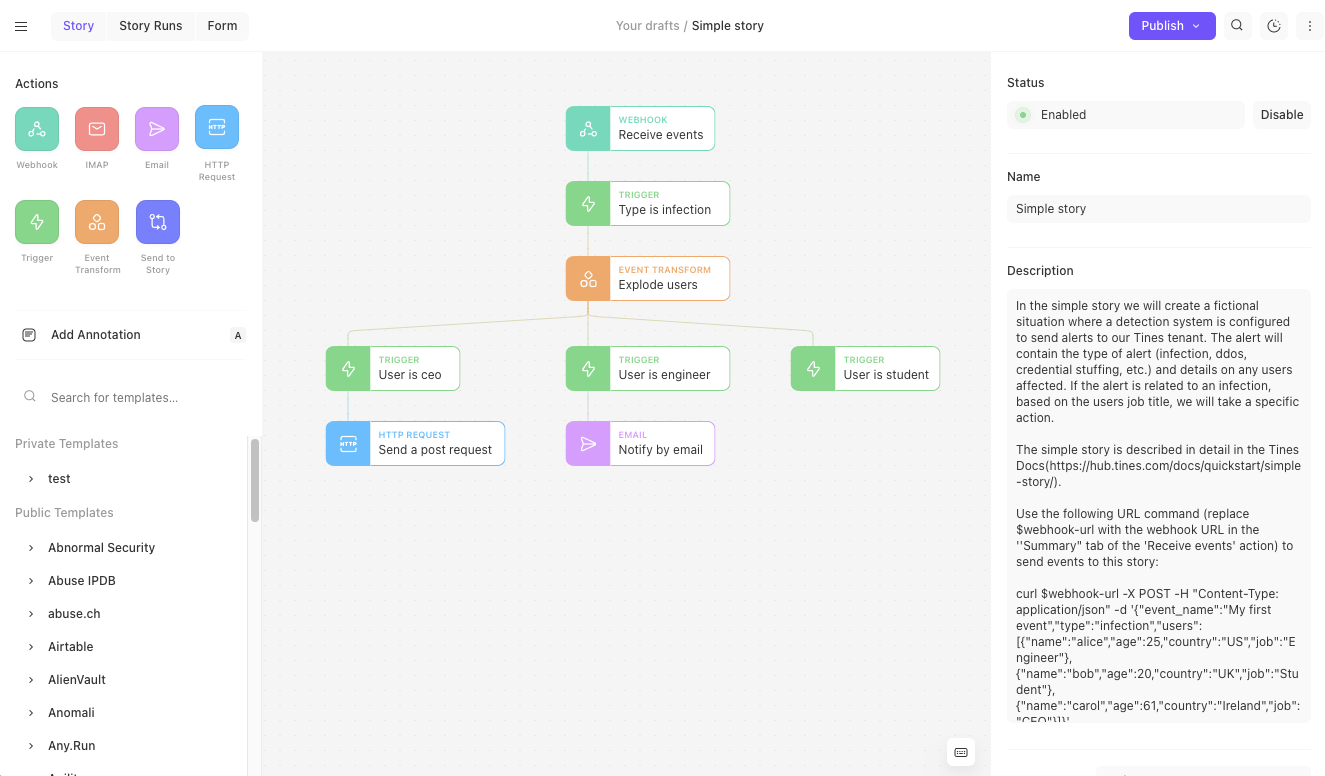
Task: Click the templates list scrollbar
Action: [255, 481]
